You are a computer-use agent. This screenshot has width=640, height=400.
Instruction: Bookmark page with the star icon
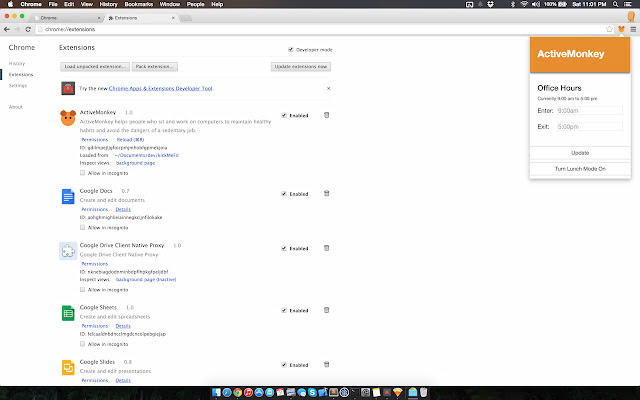pyautogui.click(x=609, y=29)
